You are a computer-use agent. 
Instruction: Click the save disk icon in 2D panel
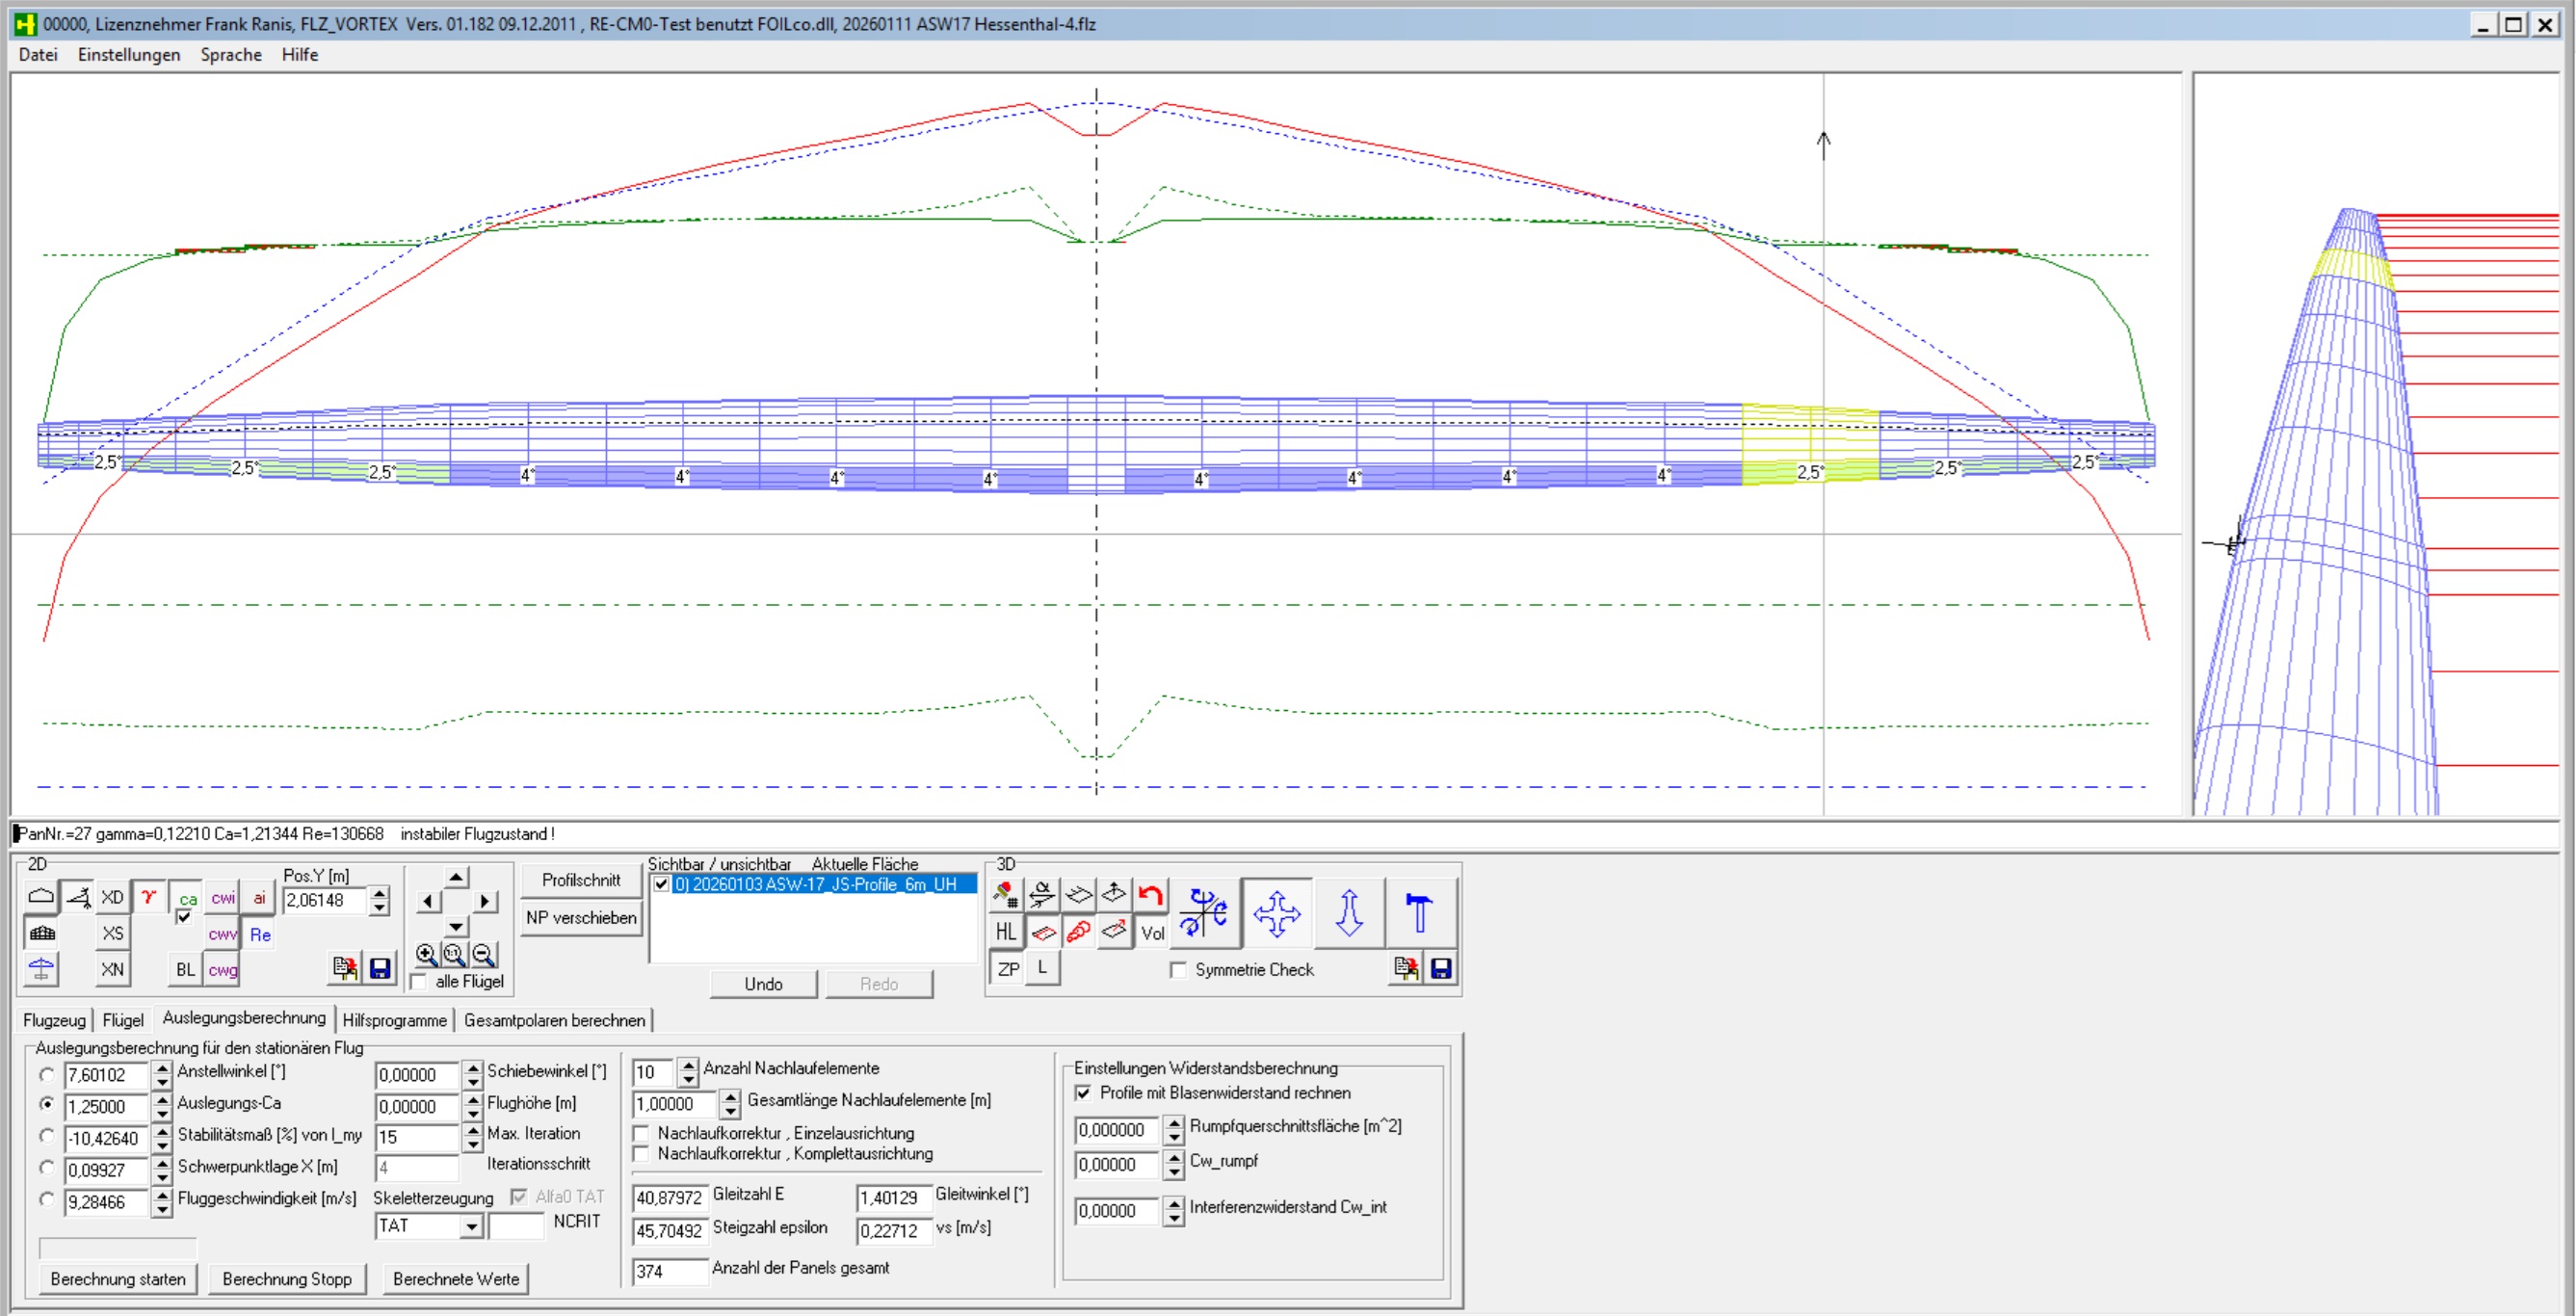click(x=380, y=968)
